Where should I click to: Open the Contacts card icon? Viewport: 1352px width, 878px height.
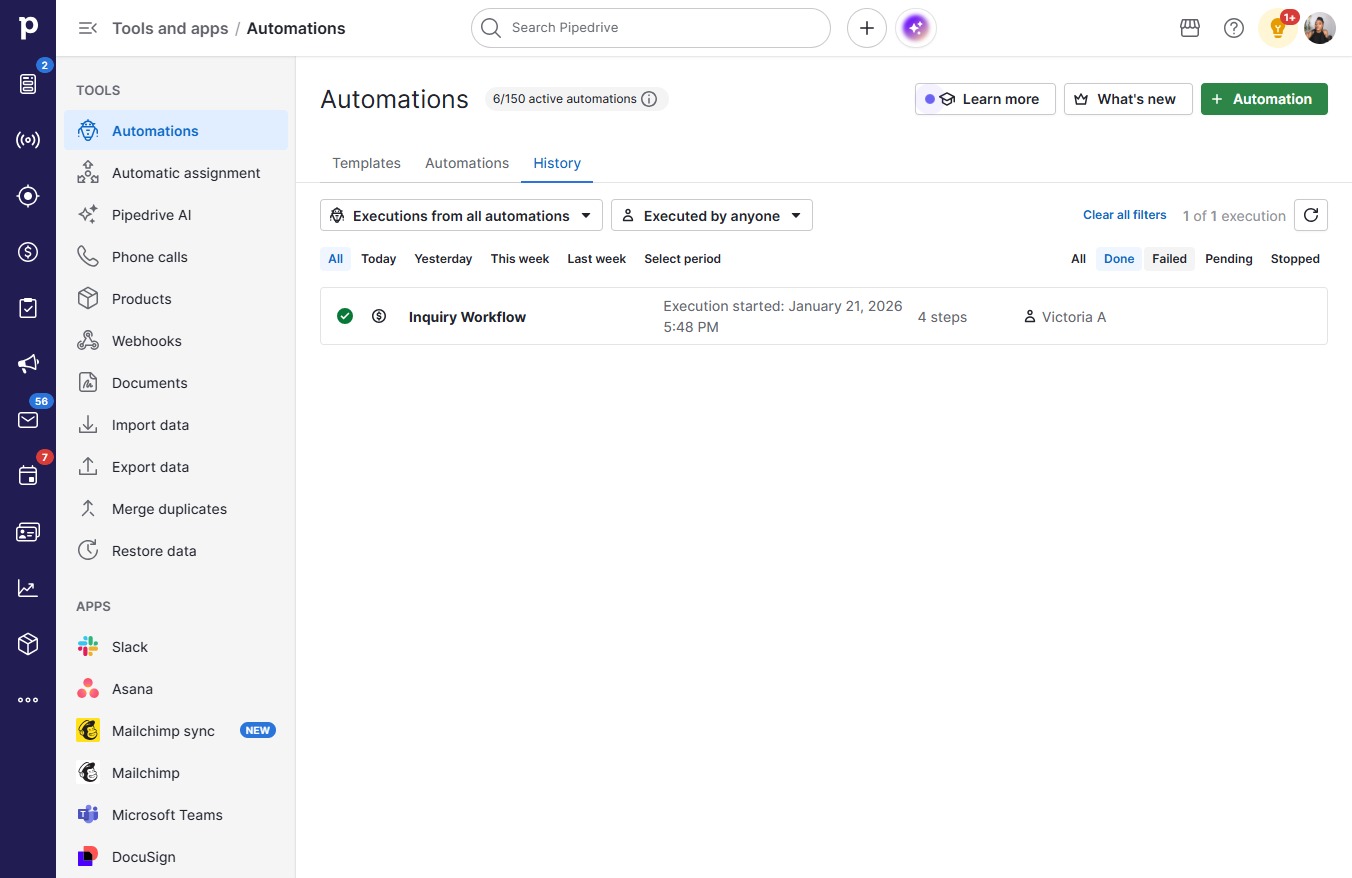[x=28, y=532]
